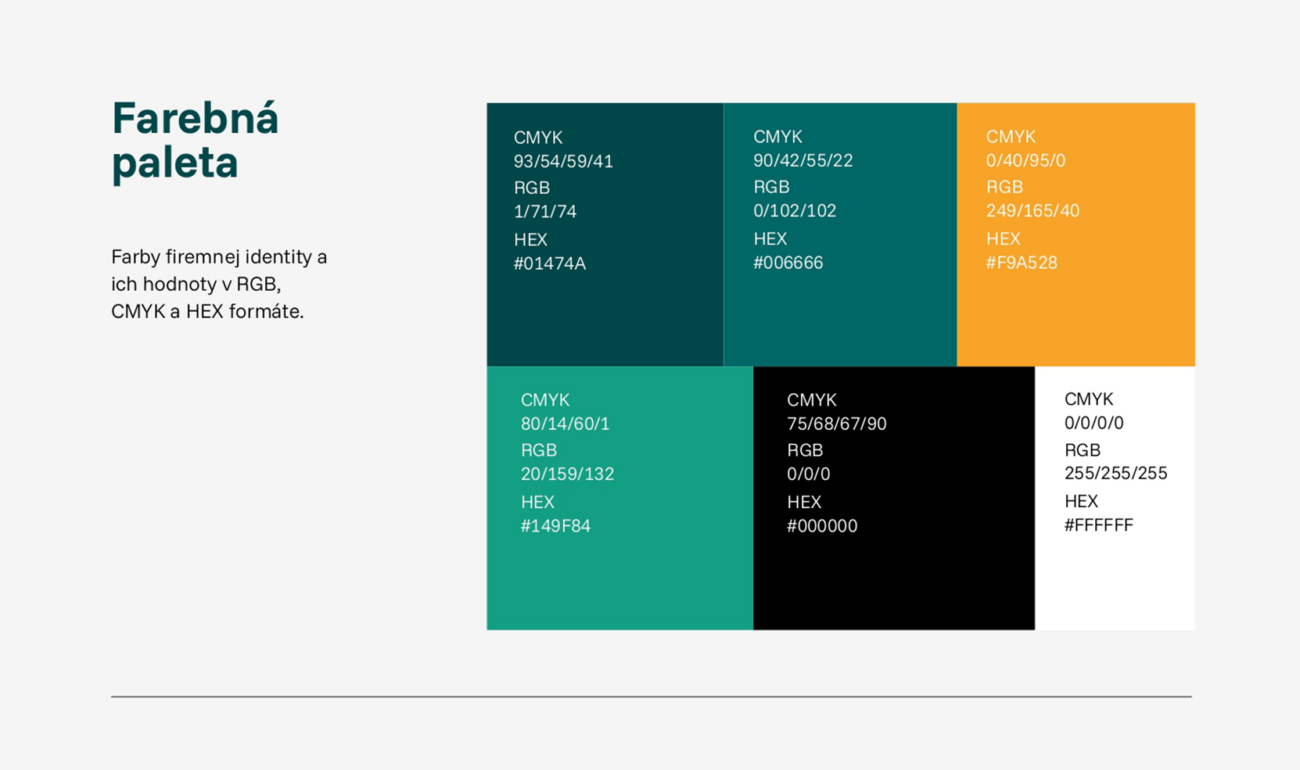The width and height of the screenshot is (1300, 770).
Task: Pick the orange swatch #F9A528
Action: tap(1076, 234)
